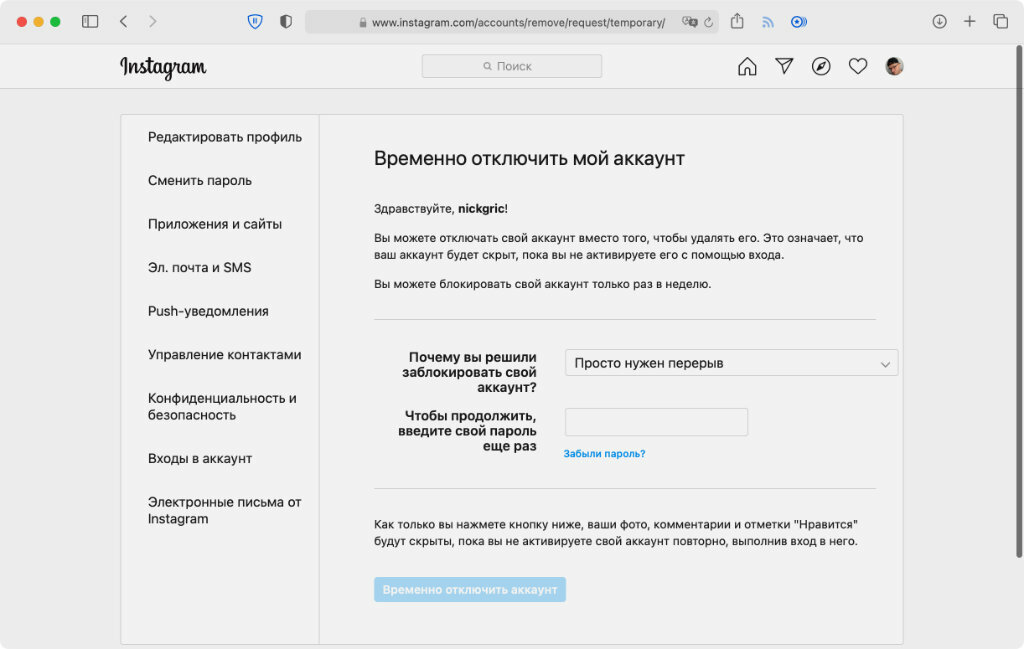The height and width of the screenshot is (649, 1024).
Task: Click Временно отключить аккаунт button
Action: click(x=470, y=590)
